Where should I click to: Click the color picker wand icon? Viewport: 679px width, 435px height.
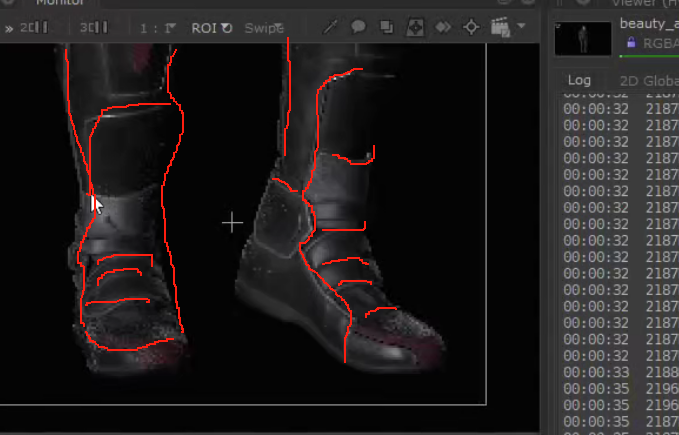[332, 27]
